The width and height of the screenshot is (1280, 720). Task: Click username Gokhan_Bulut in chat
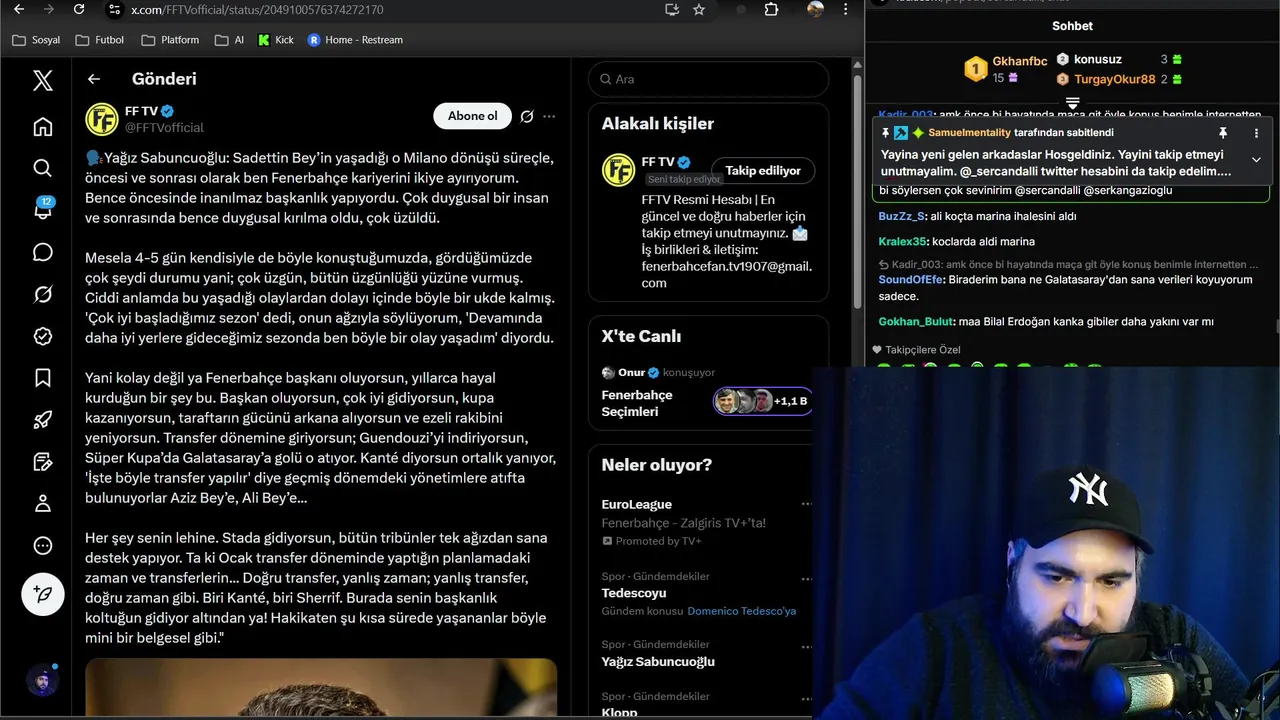point(916,322)
